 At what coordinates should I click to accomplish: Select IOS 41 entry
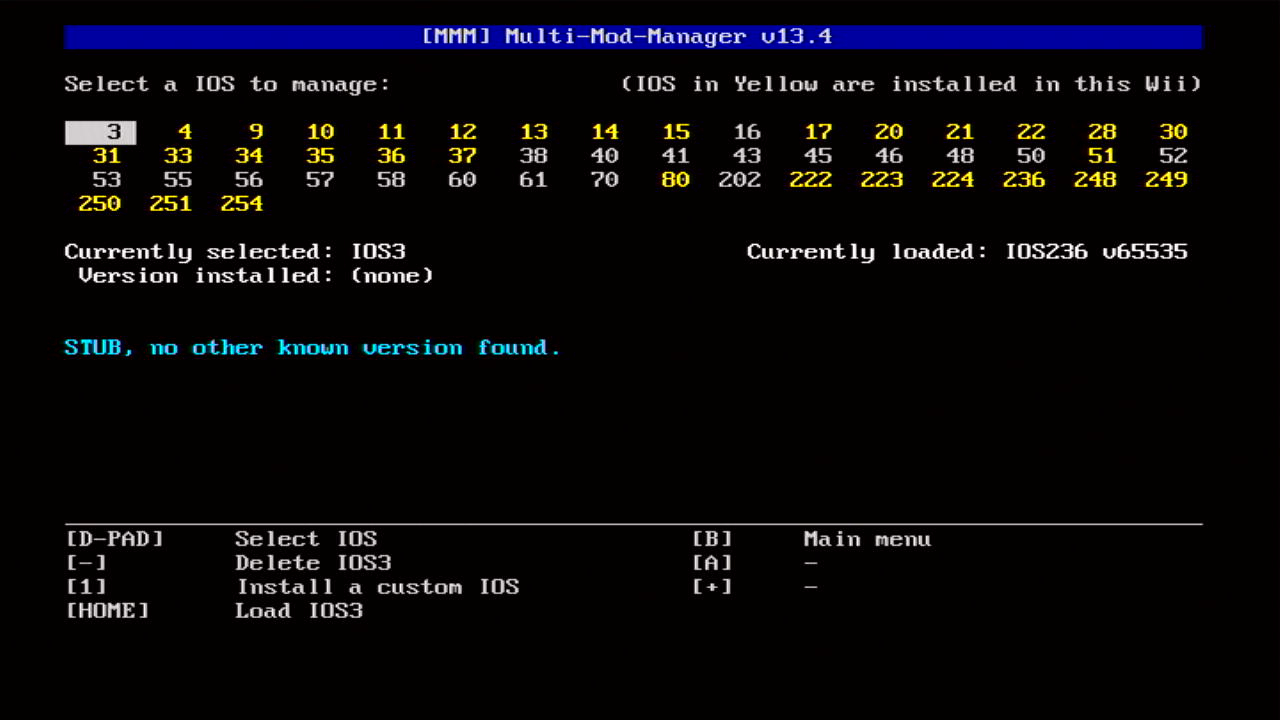[x=676, y=156]
